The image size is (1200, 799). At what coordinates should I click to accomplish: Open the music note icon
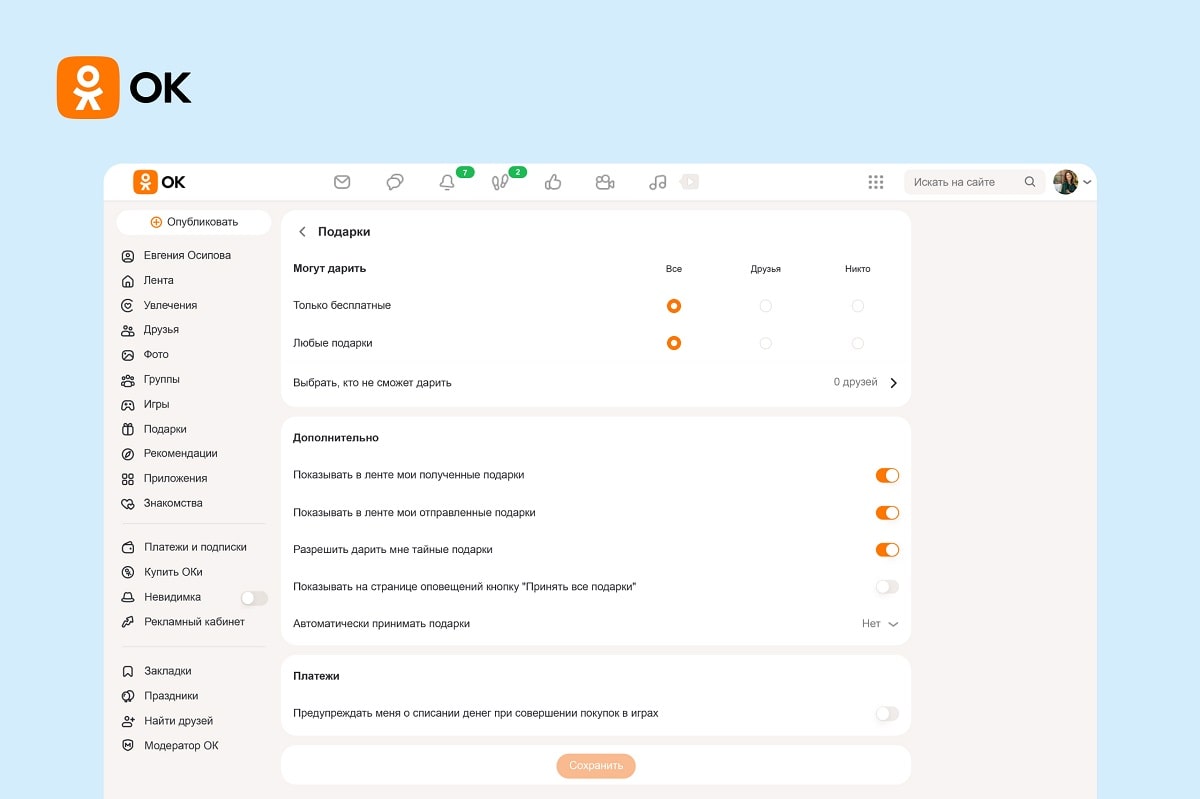coord(657,182)
